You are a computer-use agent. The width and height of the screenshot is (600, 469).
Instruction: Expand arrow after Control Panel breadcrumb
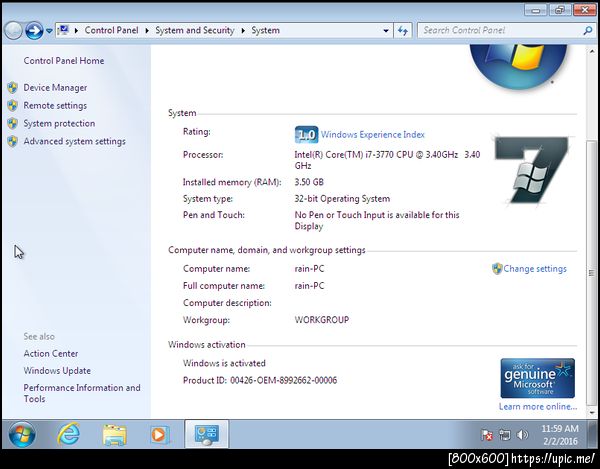147,30
